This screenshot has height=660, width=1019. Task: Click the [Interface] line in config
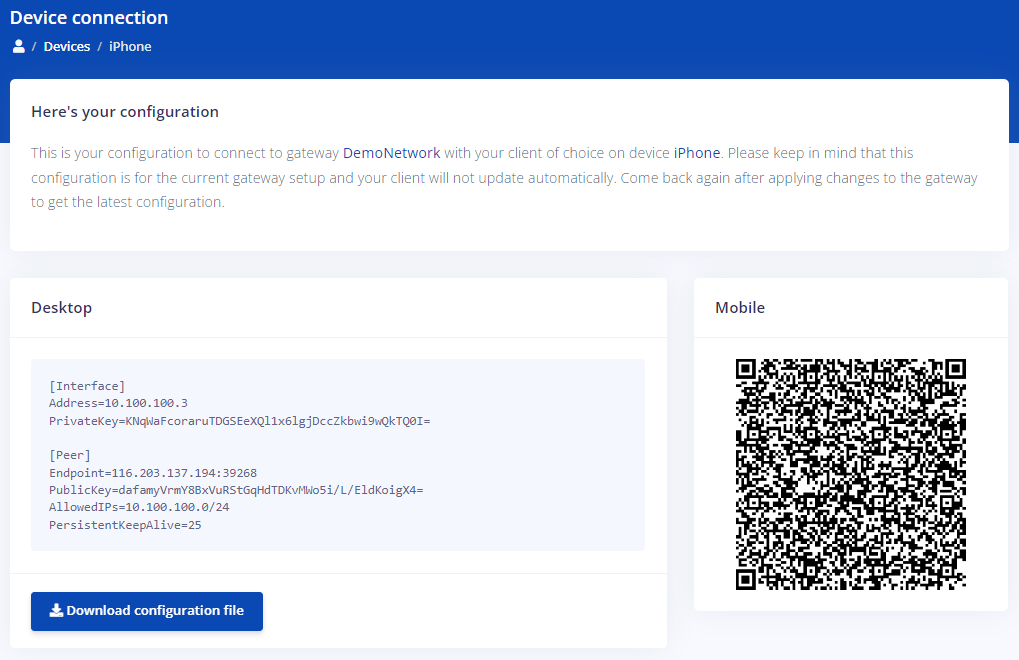[x=87, y=386]
